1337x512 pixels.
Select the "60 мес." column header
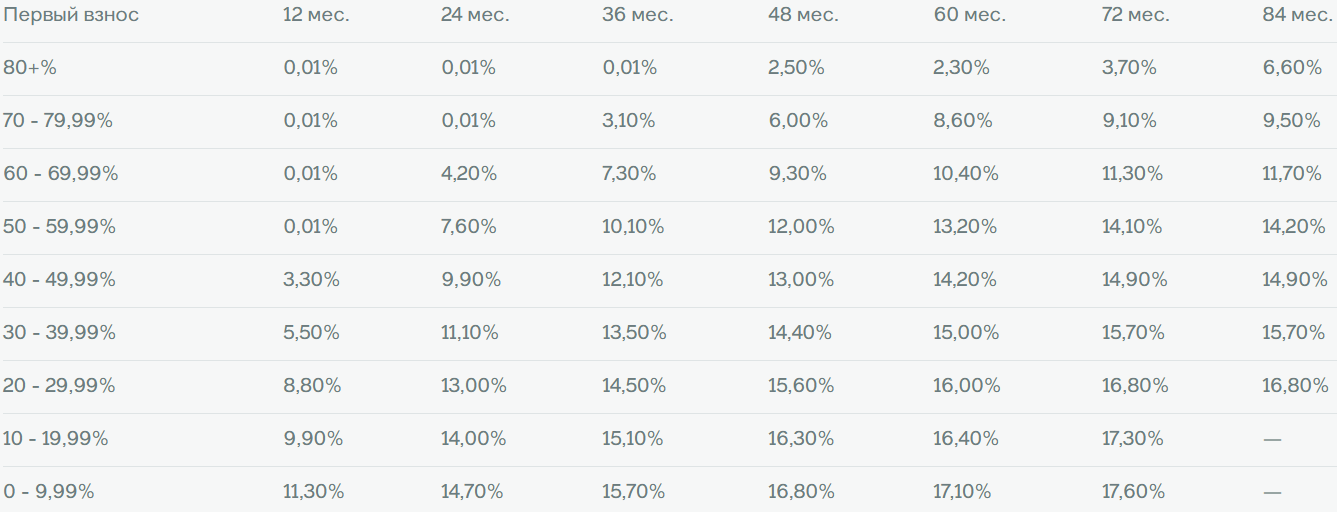coord(968,15)
